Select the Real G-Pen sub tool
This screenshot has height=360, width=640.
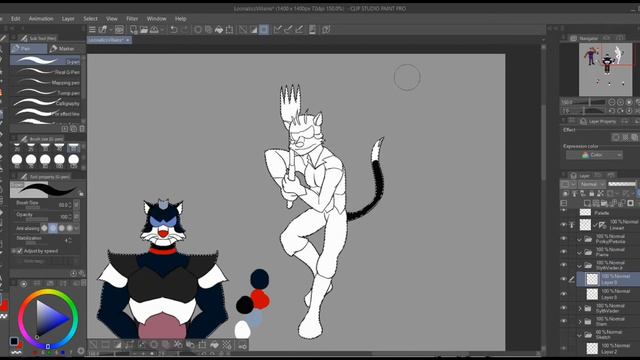click(46, 72)
